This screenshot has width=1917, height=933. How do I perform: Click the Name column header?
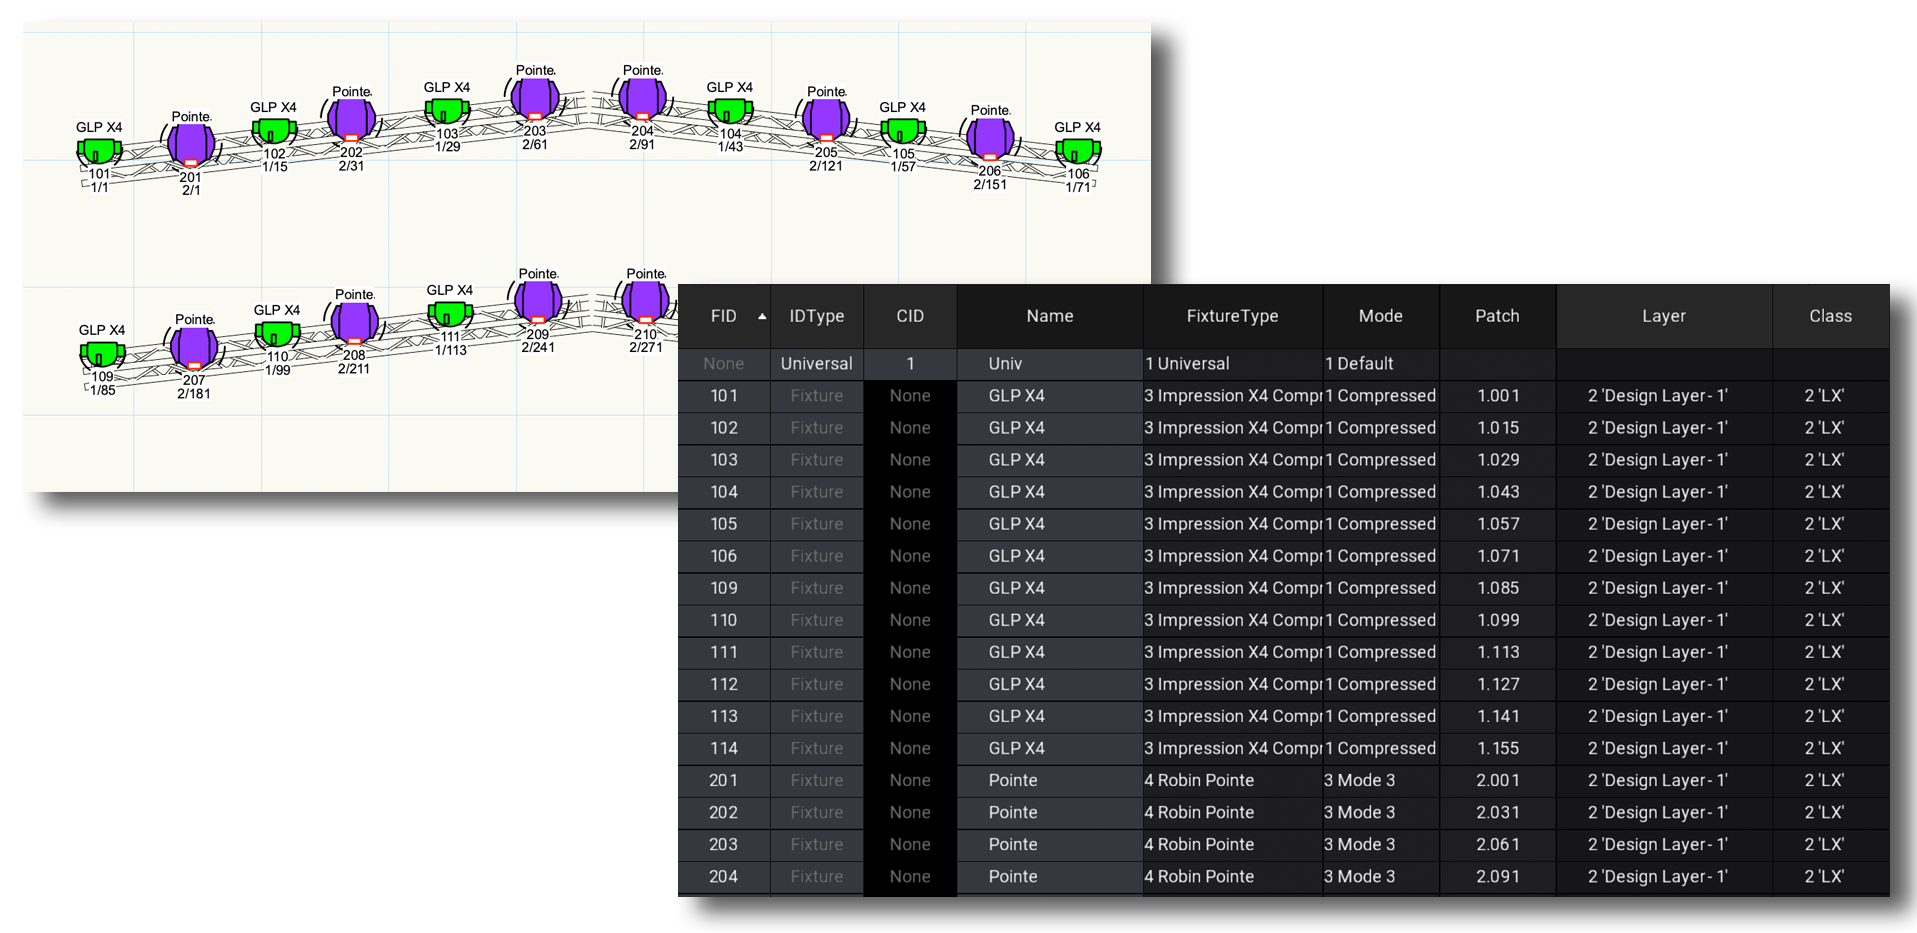pyautogui.click(x=1050, y=316)
